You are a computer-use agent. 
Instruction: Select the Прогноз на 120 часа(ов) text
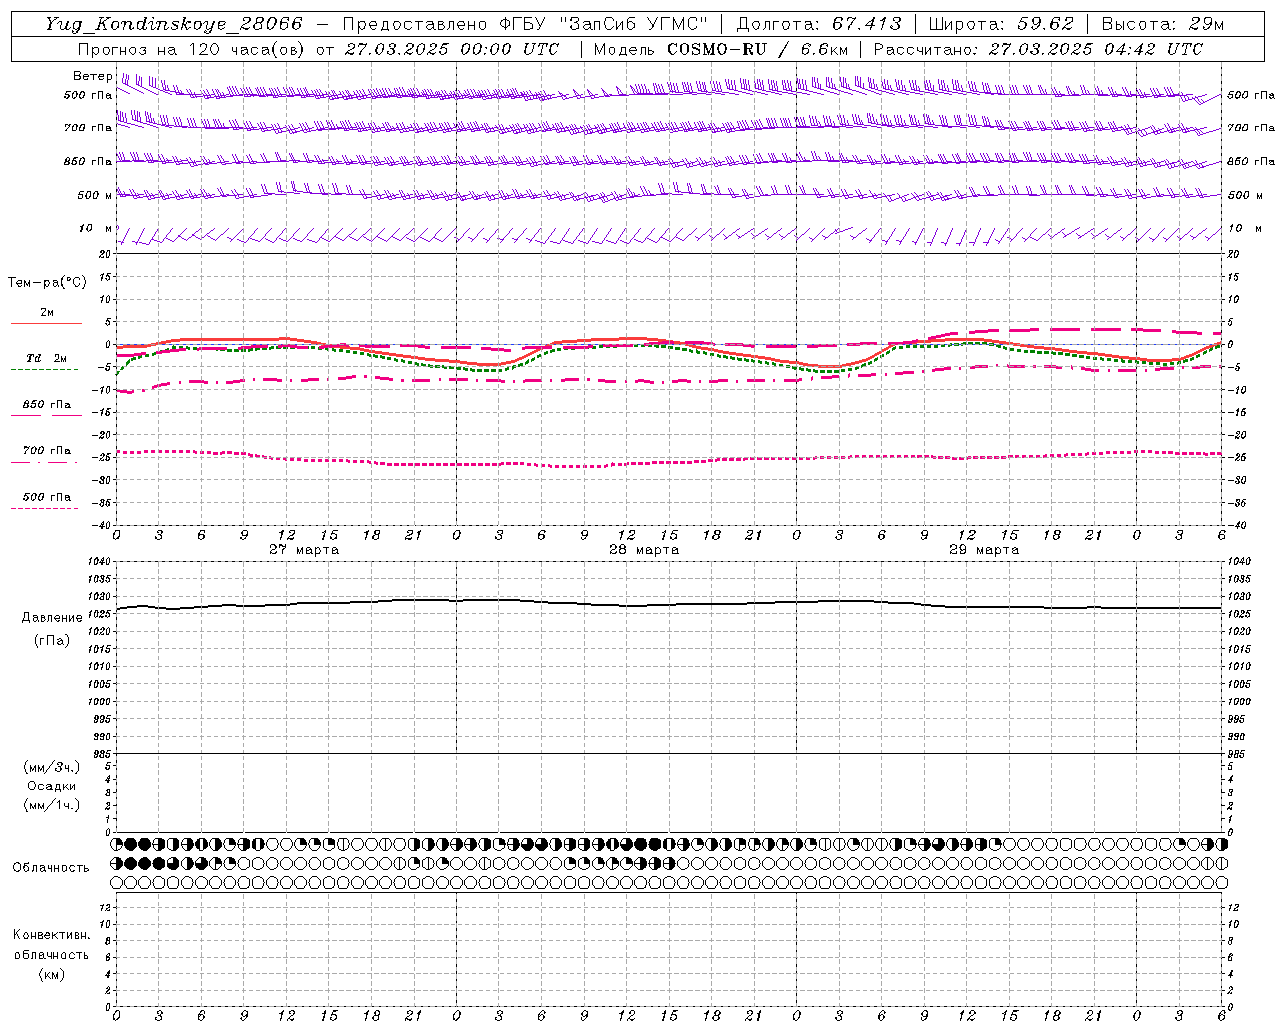pyautogui.click(x=192, y=49)
